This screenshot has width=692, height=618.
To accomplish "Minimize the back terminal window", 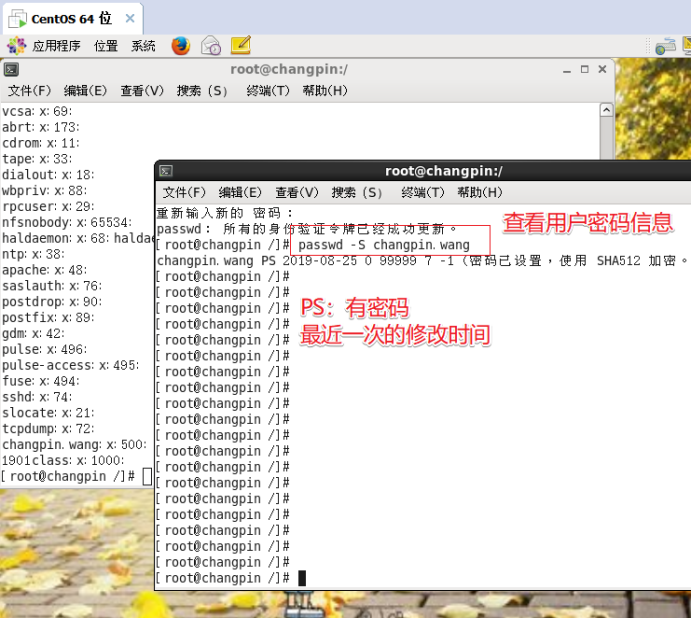I will pyautogui.click(x=567, y=70).
